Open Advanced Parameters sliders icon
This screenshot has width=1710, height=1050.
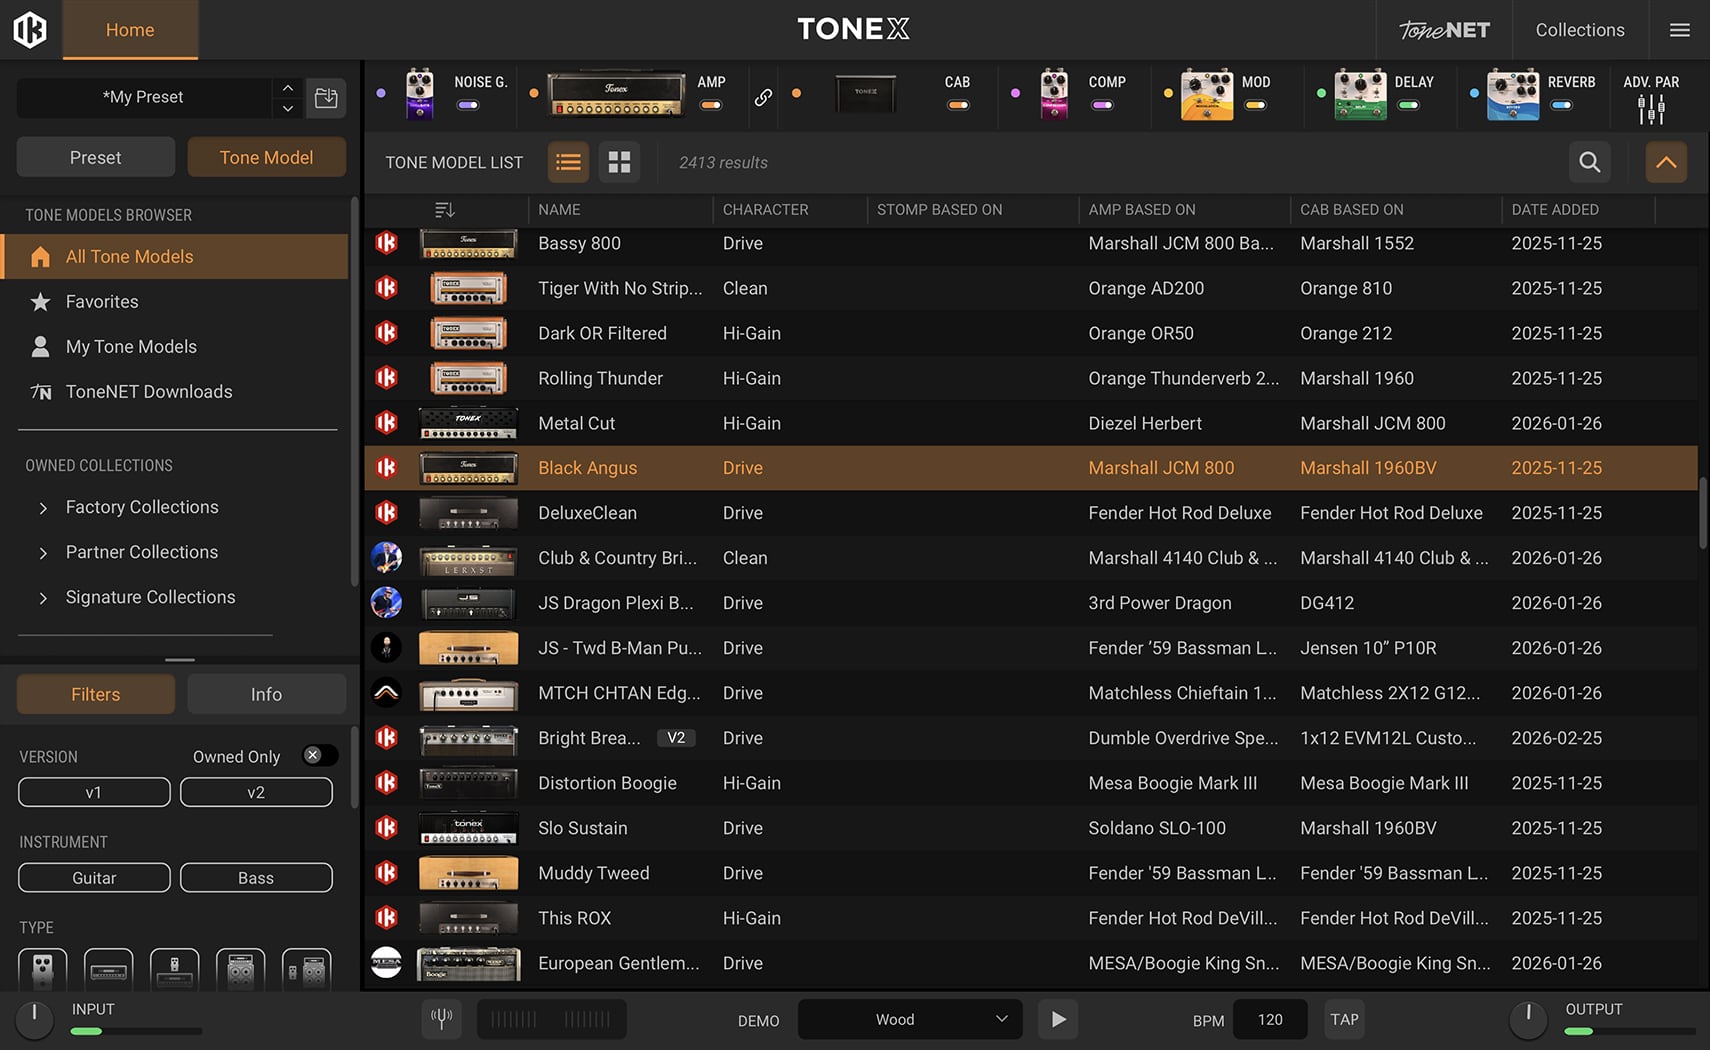click(x=1651, y=109)
